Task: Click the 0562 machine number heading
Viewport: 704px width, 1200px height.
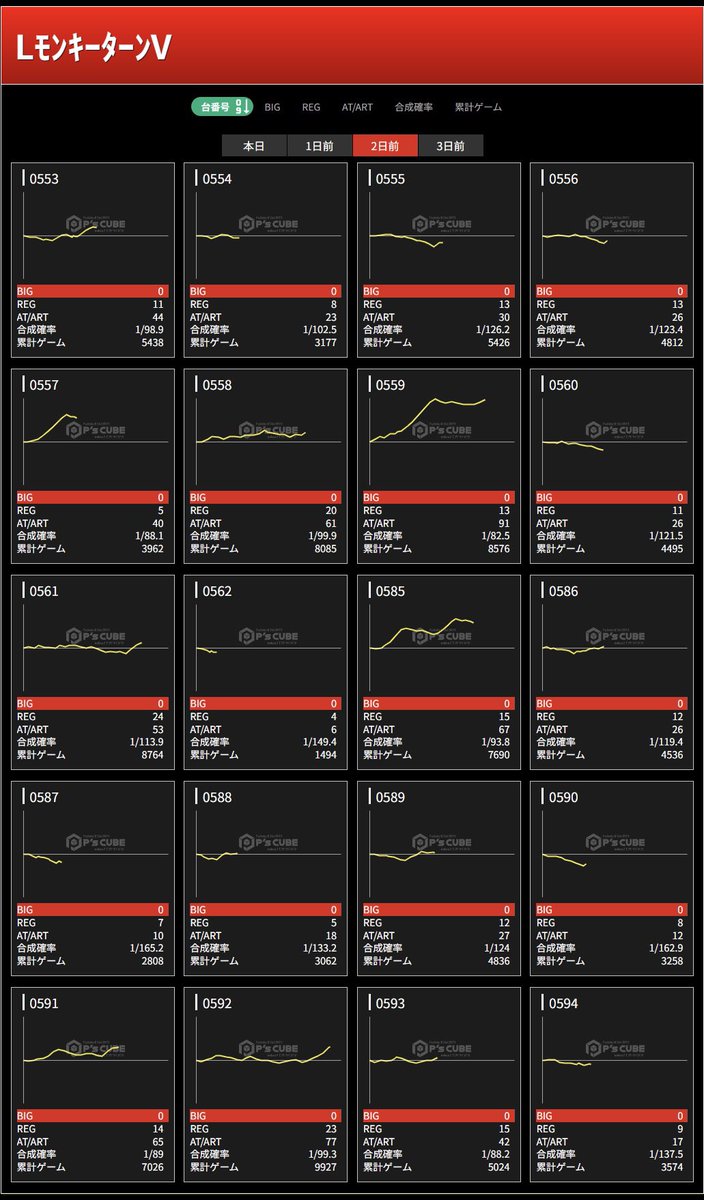Action: [216, 591]
